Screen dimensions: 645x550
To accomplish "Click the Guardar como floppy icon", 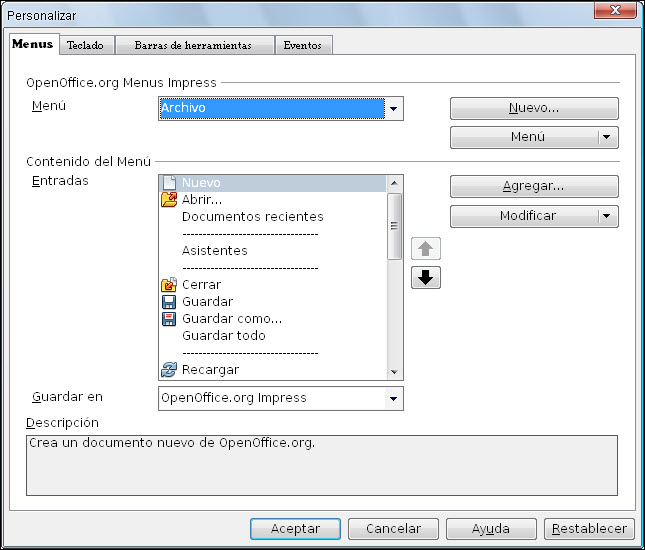I will click(169, 319).
